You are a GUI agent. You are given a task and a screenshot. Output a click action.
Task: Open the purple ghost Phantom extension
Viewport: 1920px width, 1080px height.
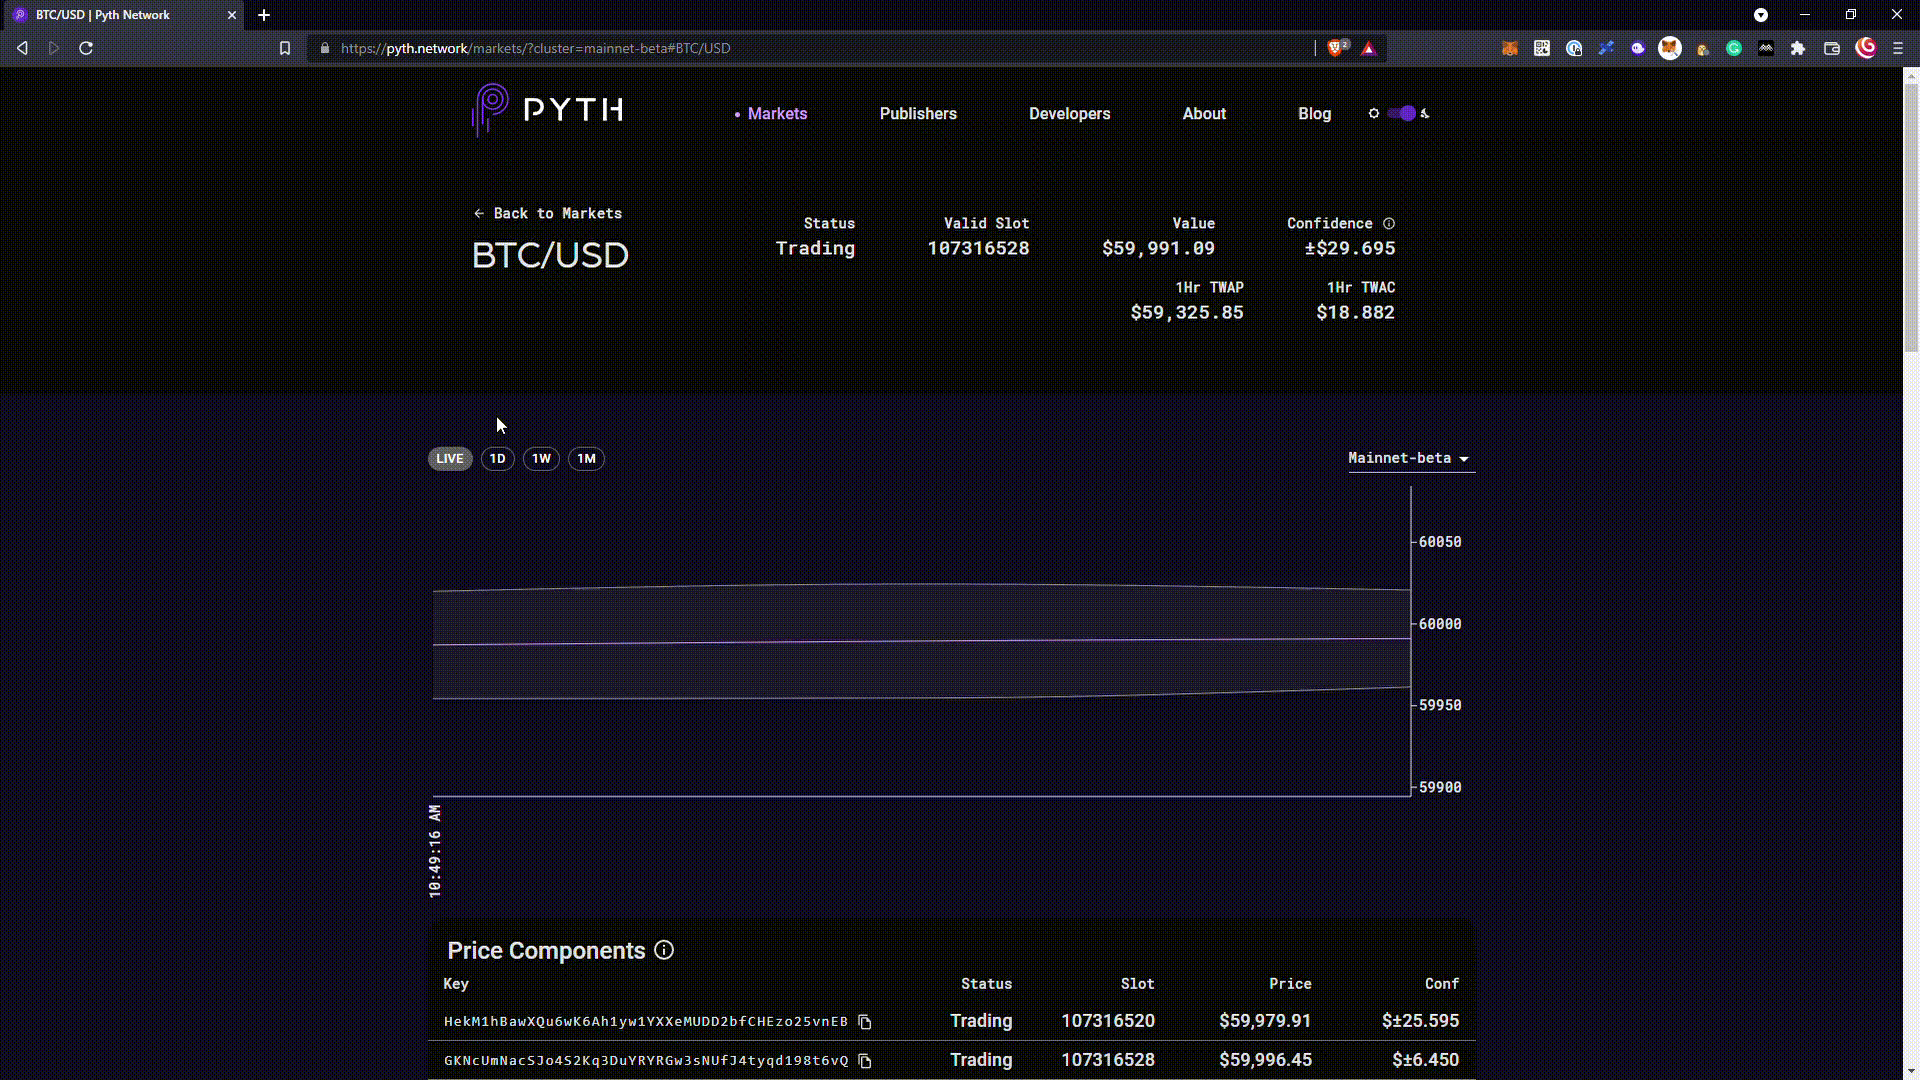tap(1638, 48)
